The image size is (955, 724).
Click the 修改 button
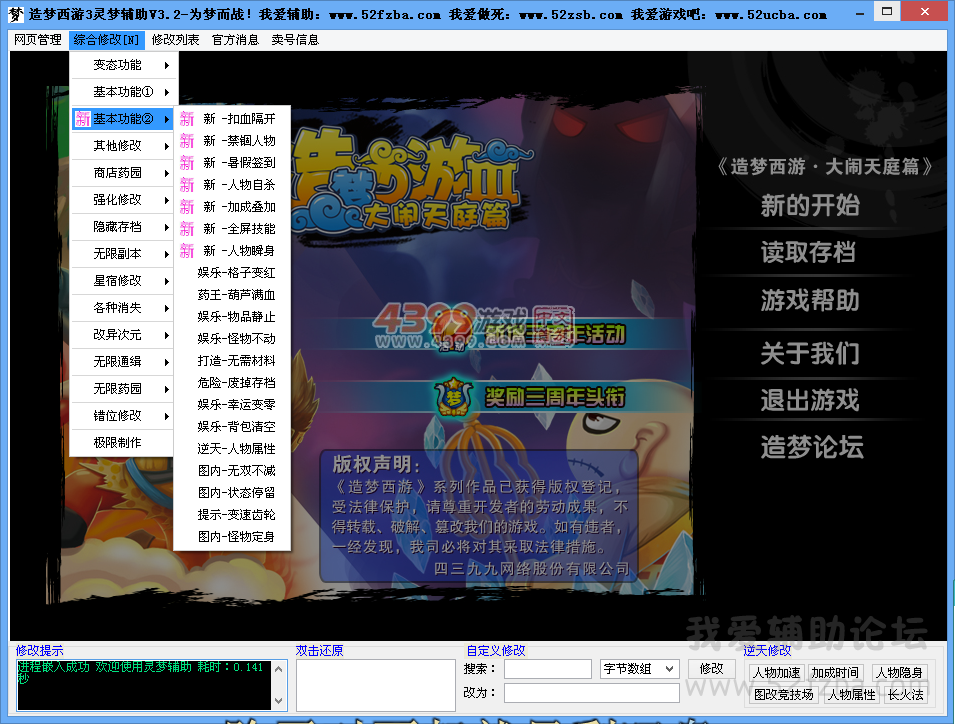pyautogui.click(x=711, y=669)
